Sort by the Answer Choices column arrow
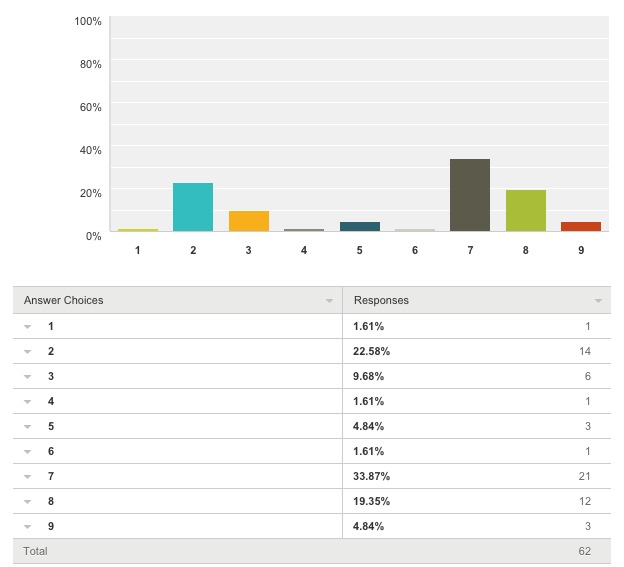 click(x=329, y=301)
